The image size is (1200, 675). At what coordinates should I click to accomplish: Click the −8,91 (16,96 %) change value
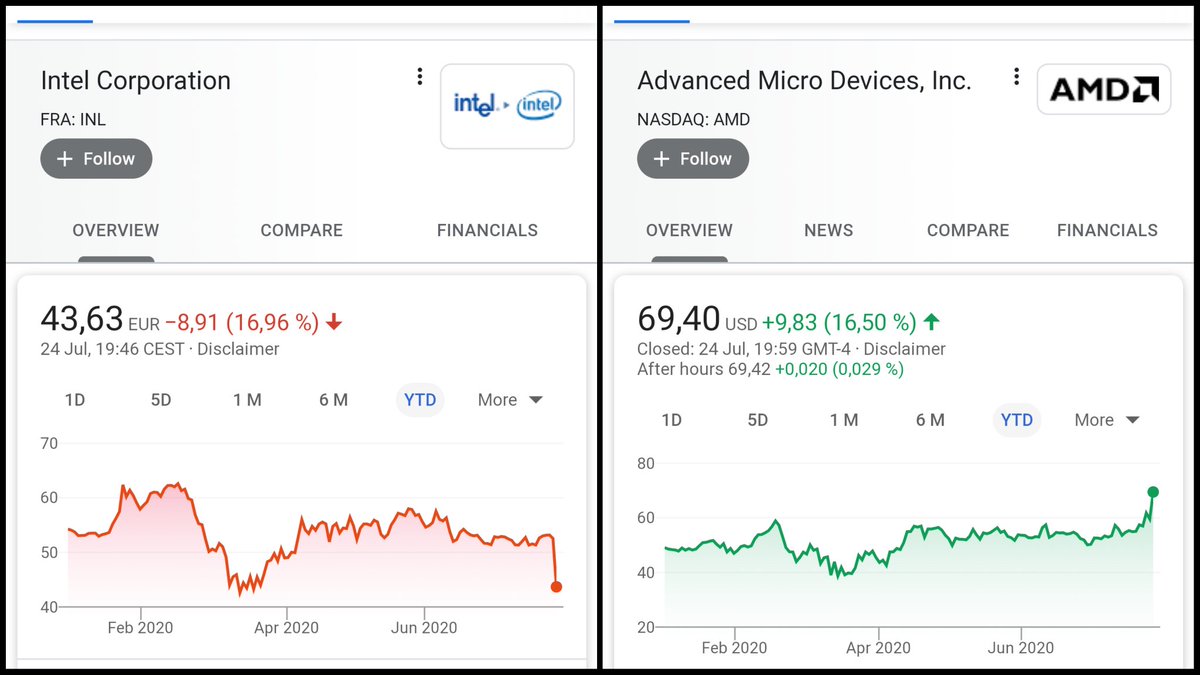tap(242, 322)
